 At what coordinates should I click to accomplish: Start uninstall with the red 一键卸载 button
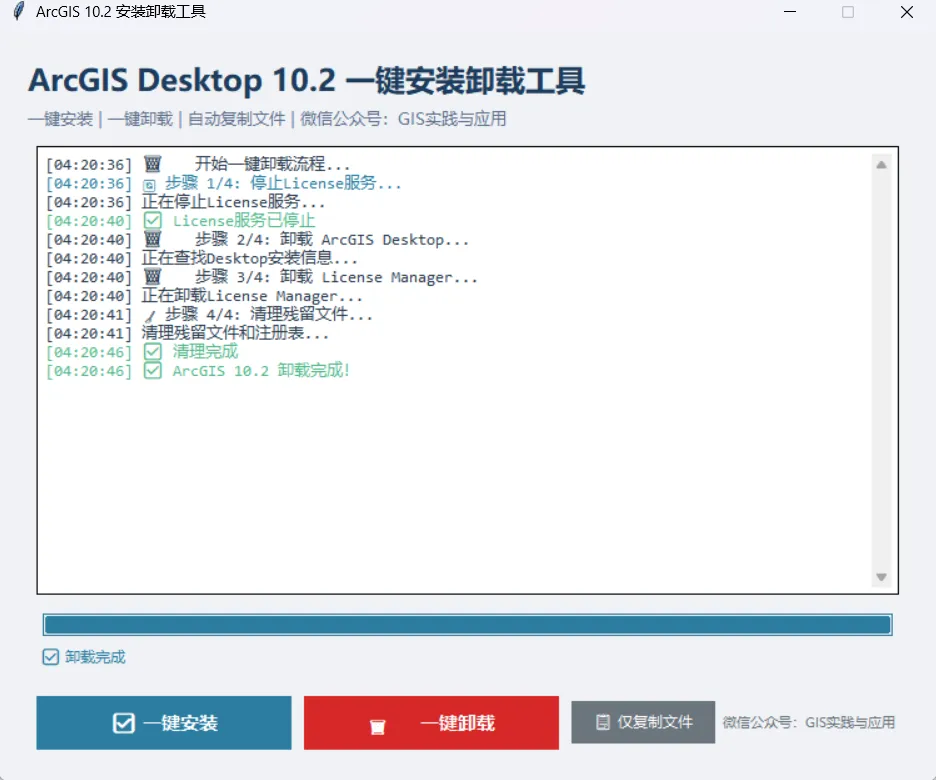coord(431,723)
